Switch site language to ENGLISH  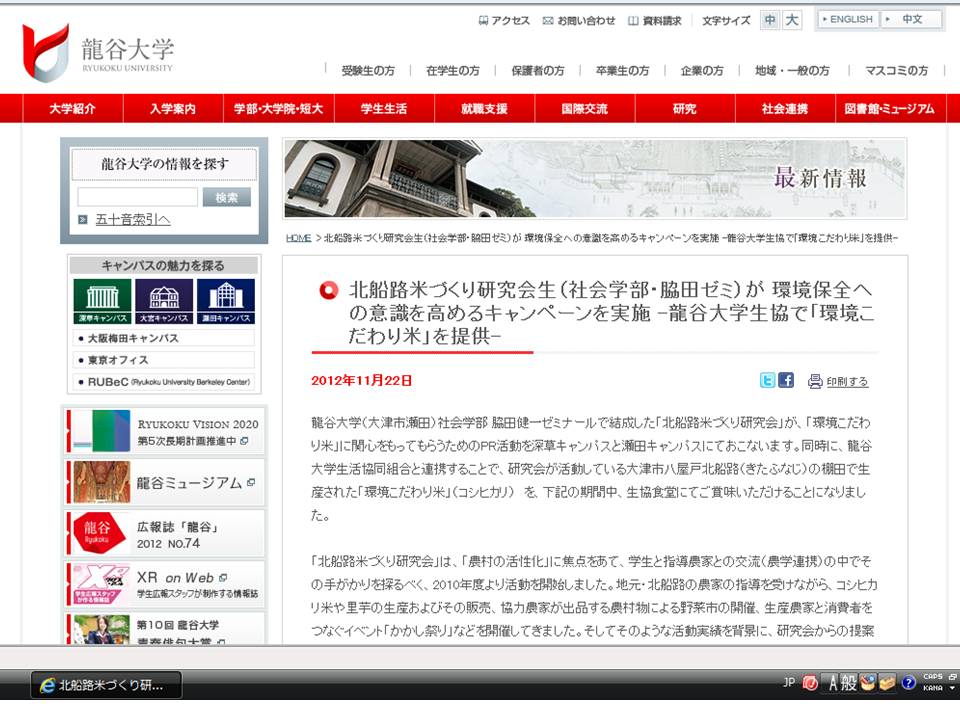point(847,20)
